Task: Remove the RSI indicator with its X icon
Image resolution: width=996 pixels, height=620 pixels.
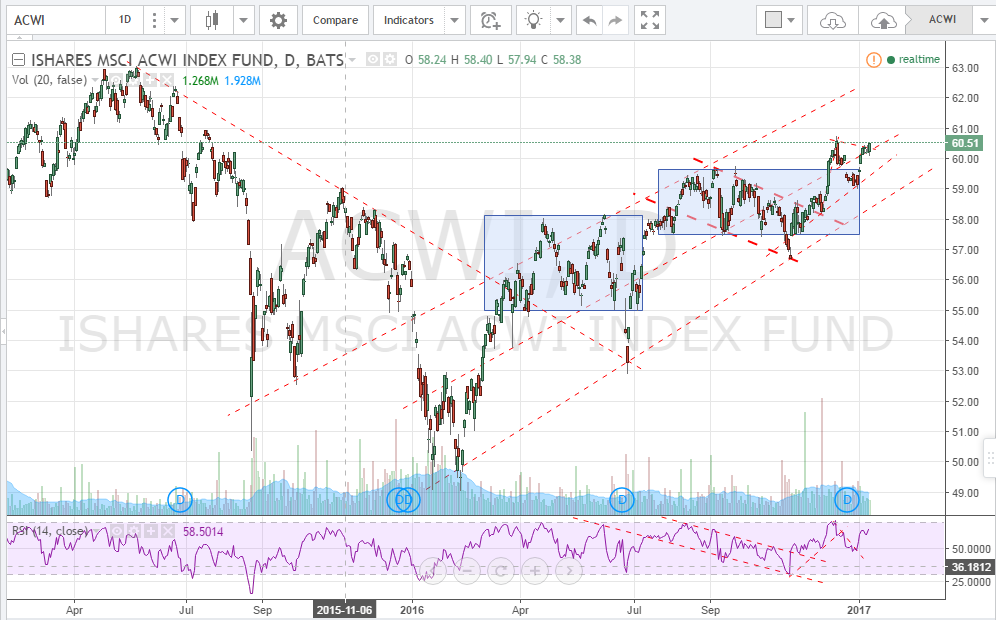Action: coord(167,531)
